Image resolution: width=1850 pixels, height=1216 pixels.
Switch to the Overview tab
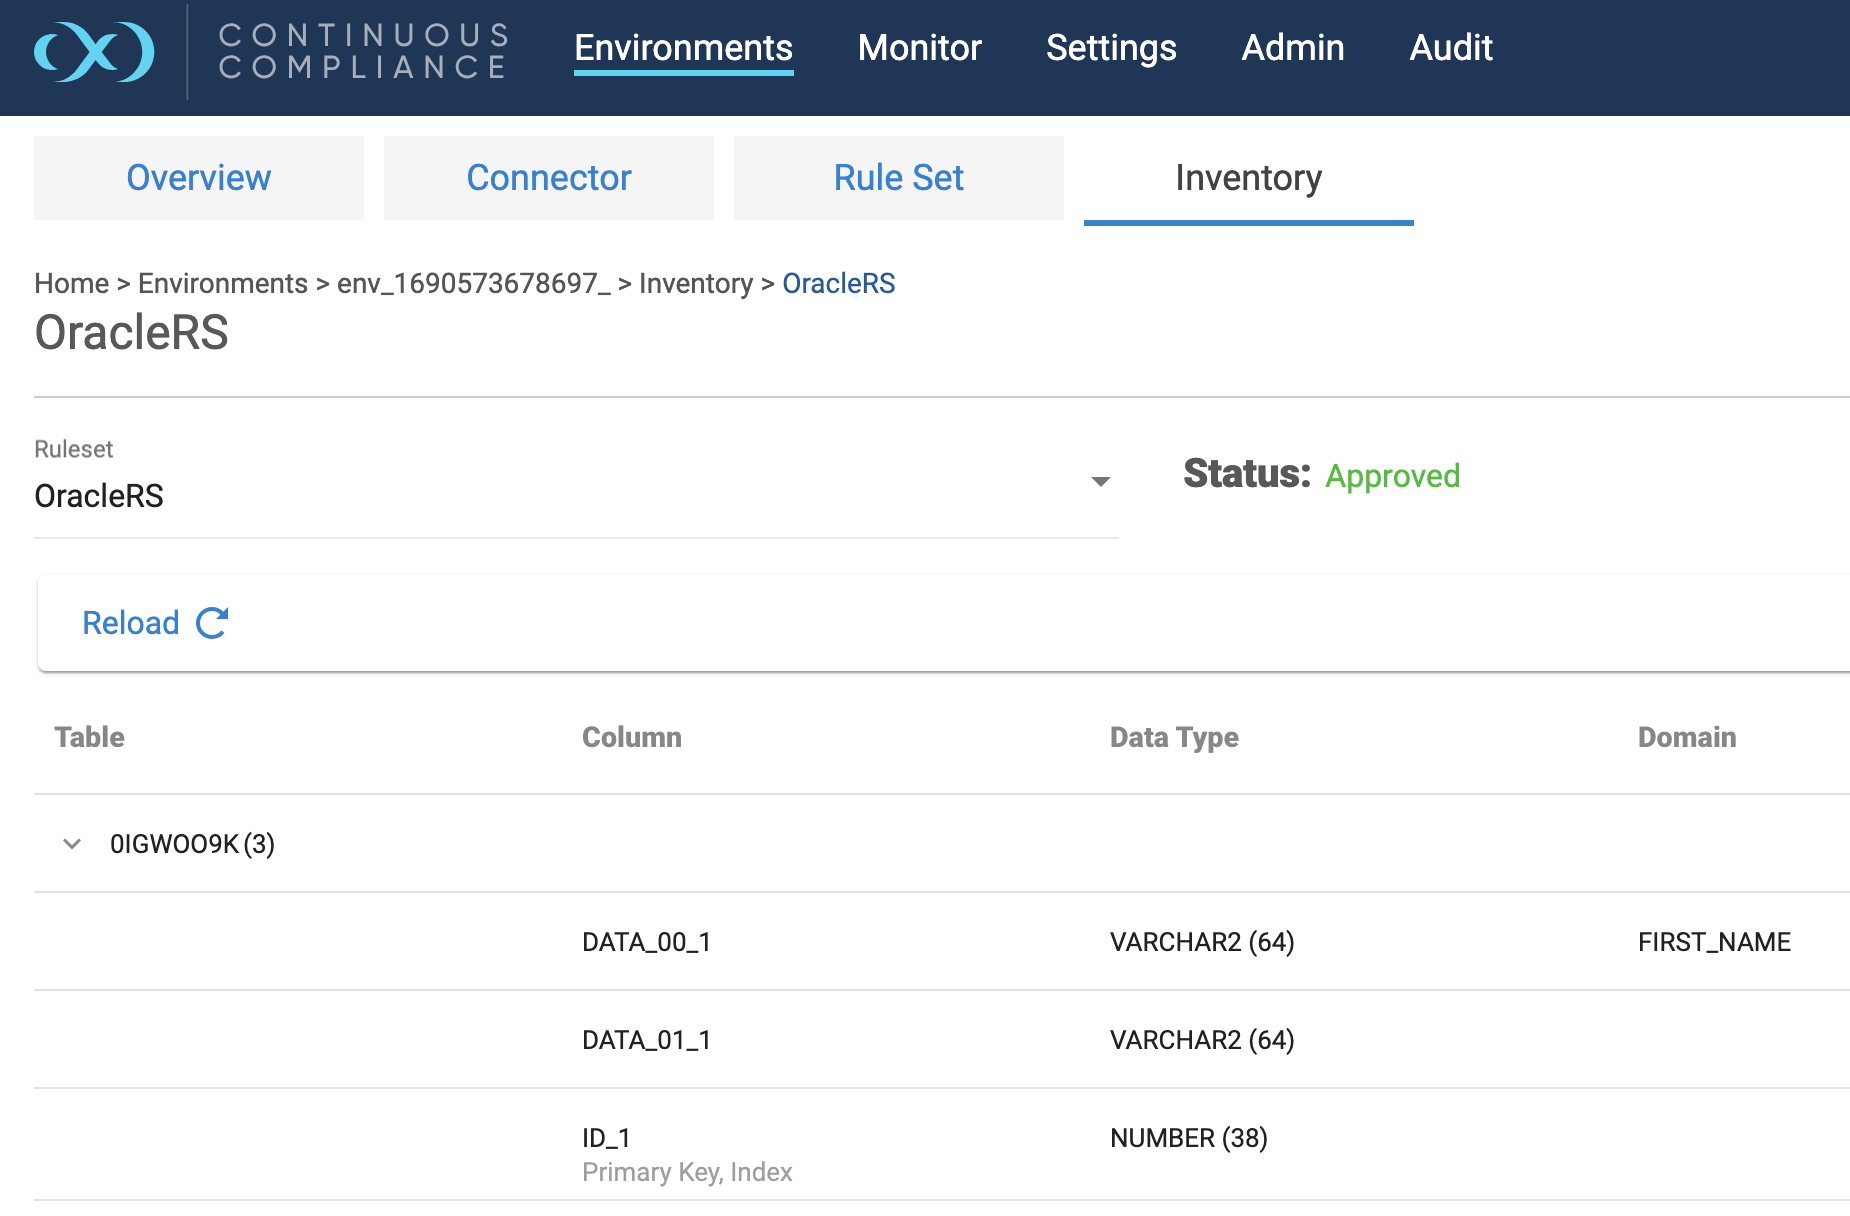198,178
